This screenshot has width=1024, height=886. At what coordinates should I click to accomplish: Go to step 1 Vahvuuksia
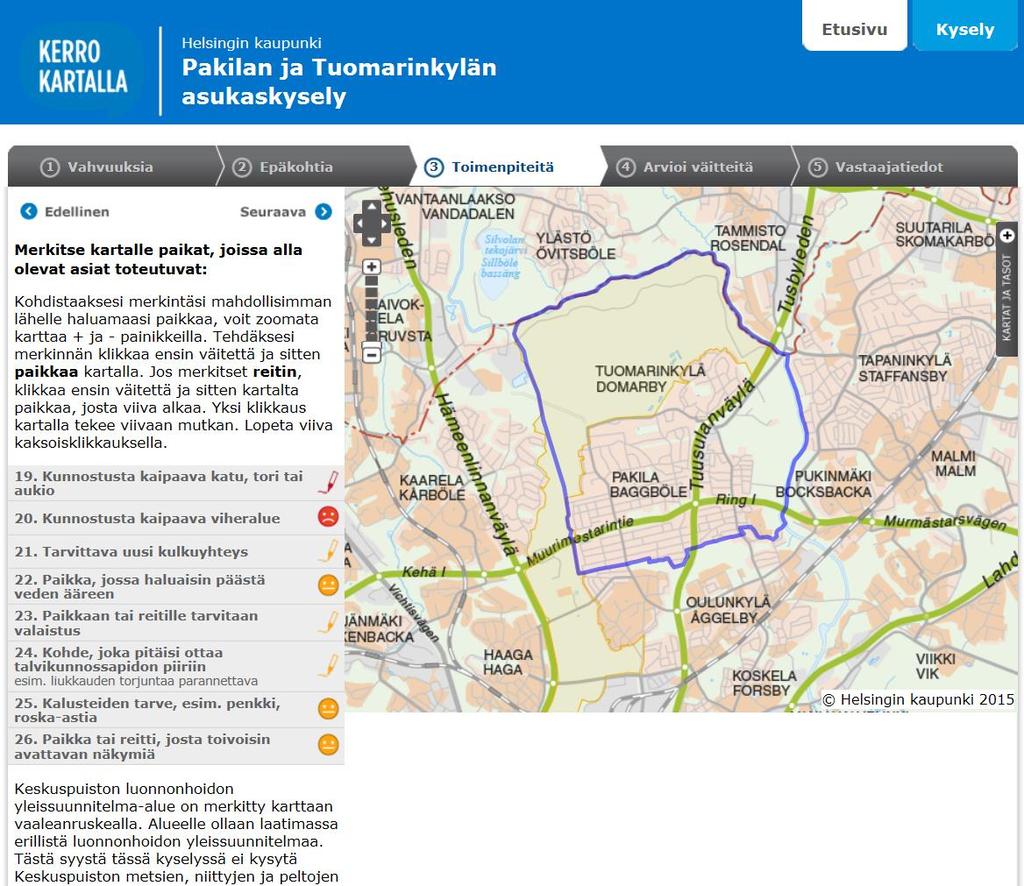111,166
